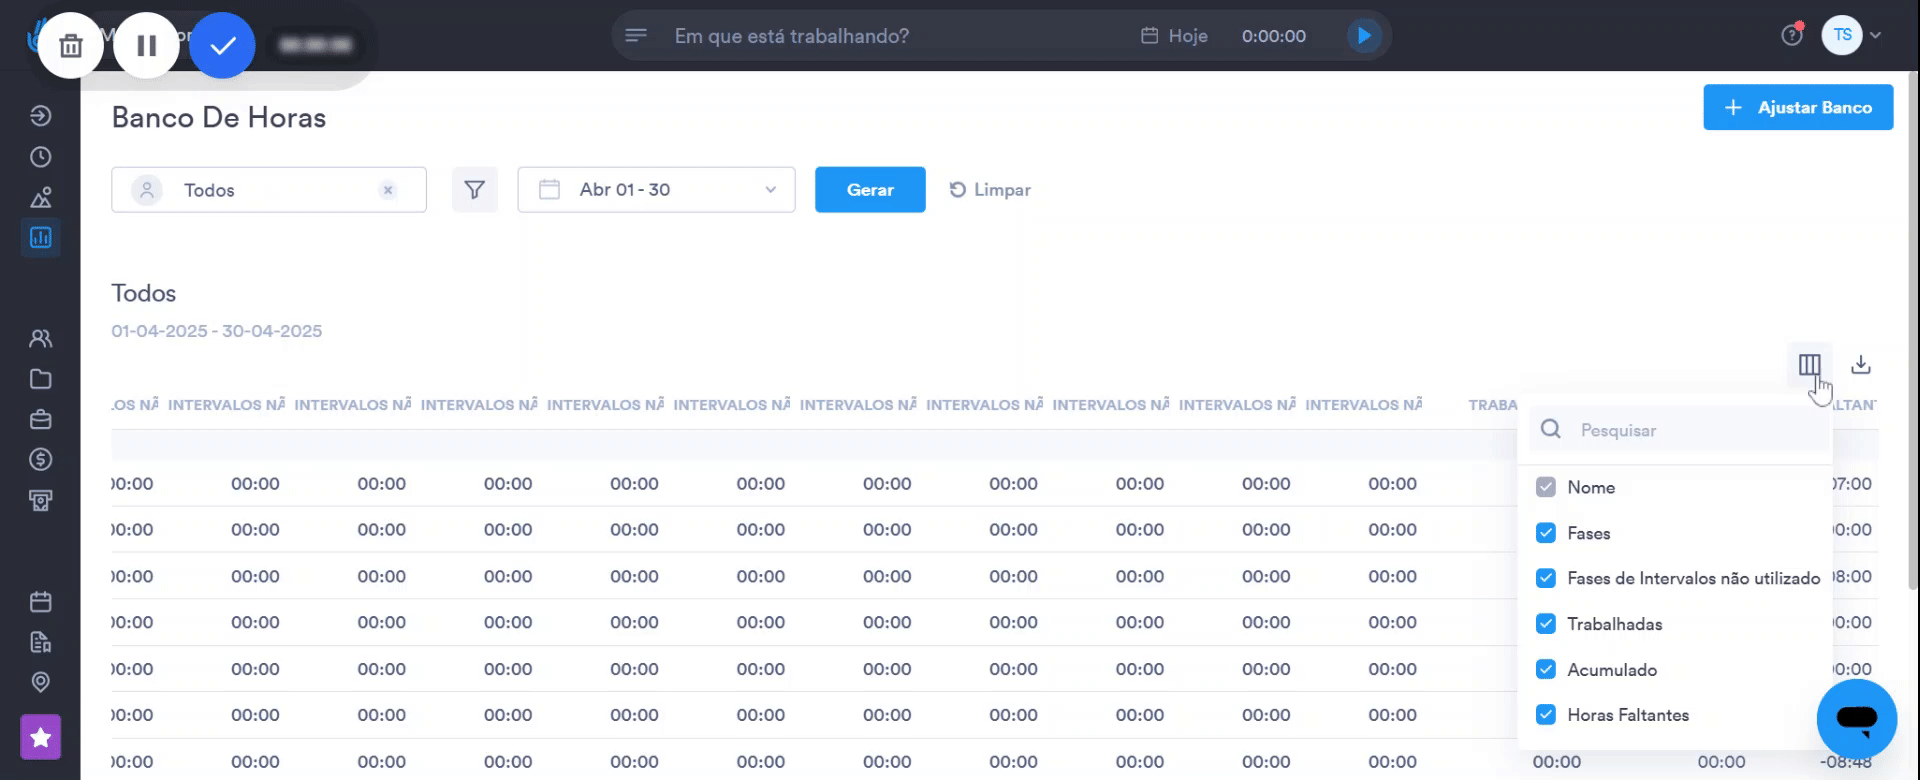Open the TS user avatar menu
The image size is (1920, 780).
(x=1842, y=35)
